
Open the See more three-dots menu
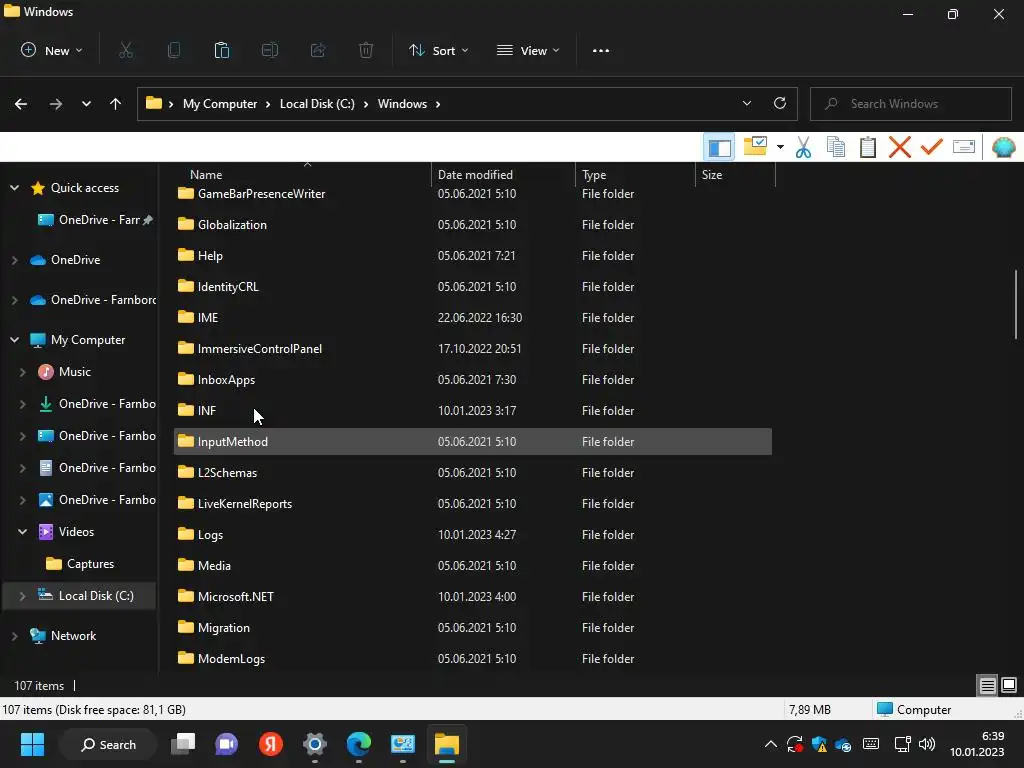click(x=601, y=50)
